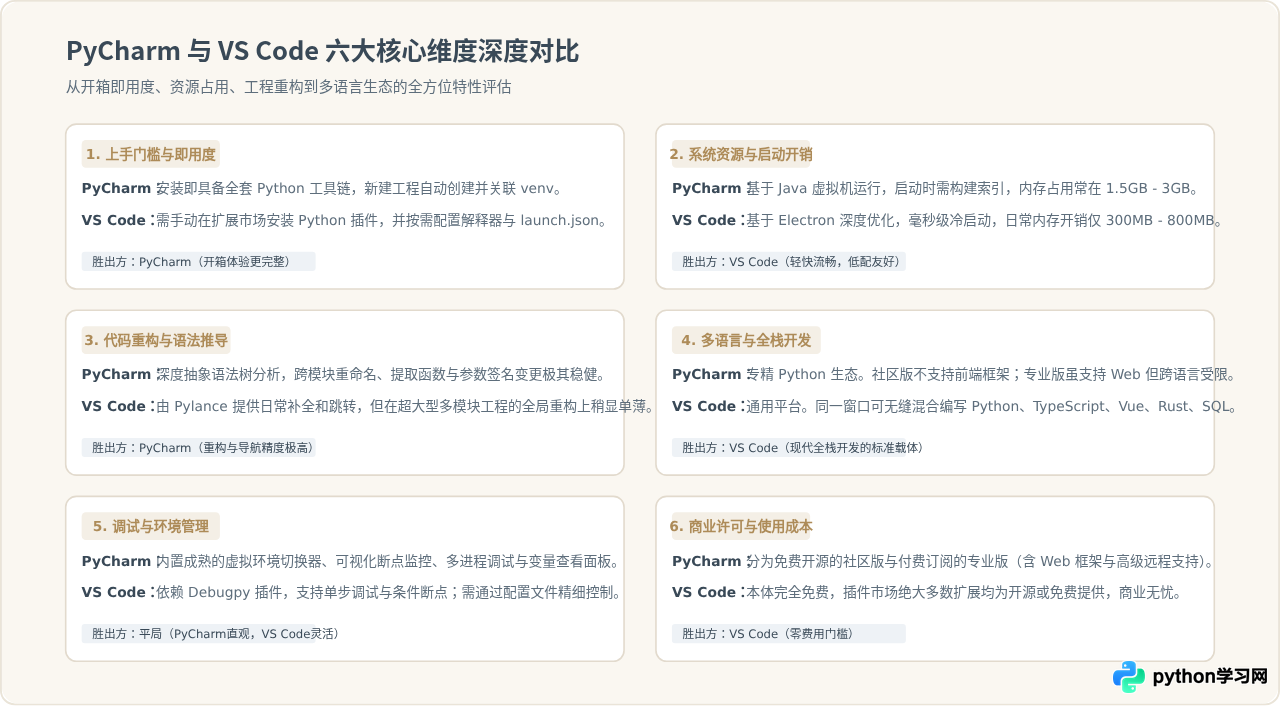Click the badge 胜出方：PyCharm（重构与导航精度极高）

pos(199,448)
